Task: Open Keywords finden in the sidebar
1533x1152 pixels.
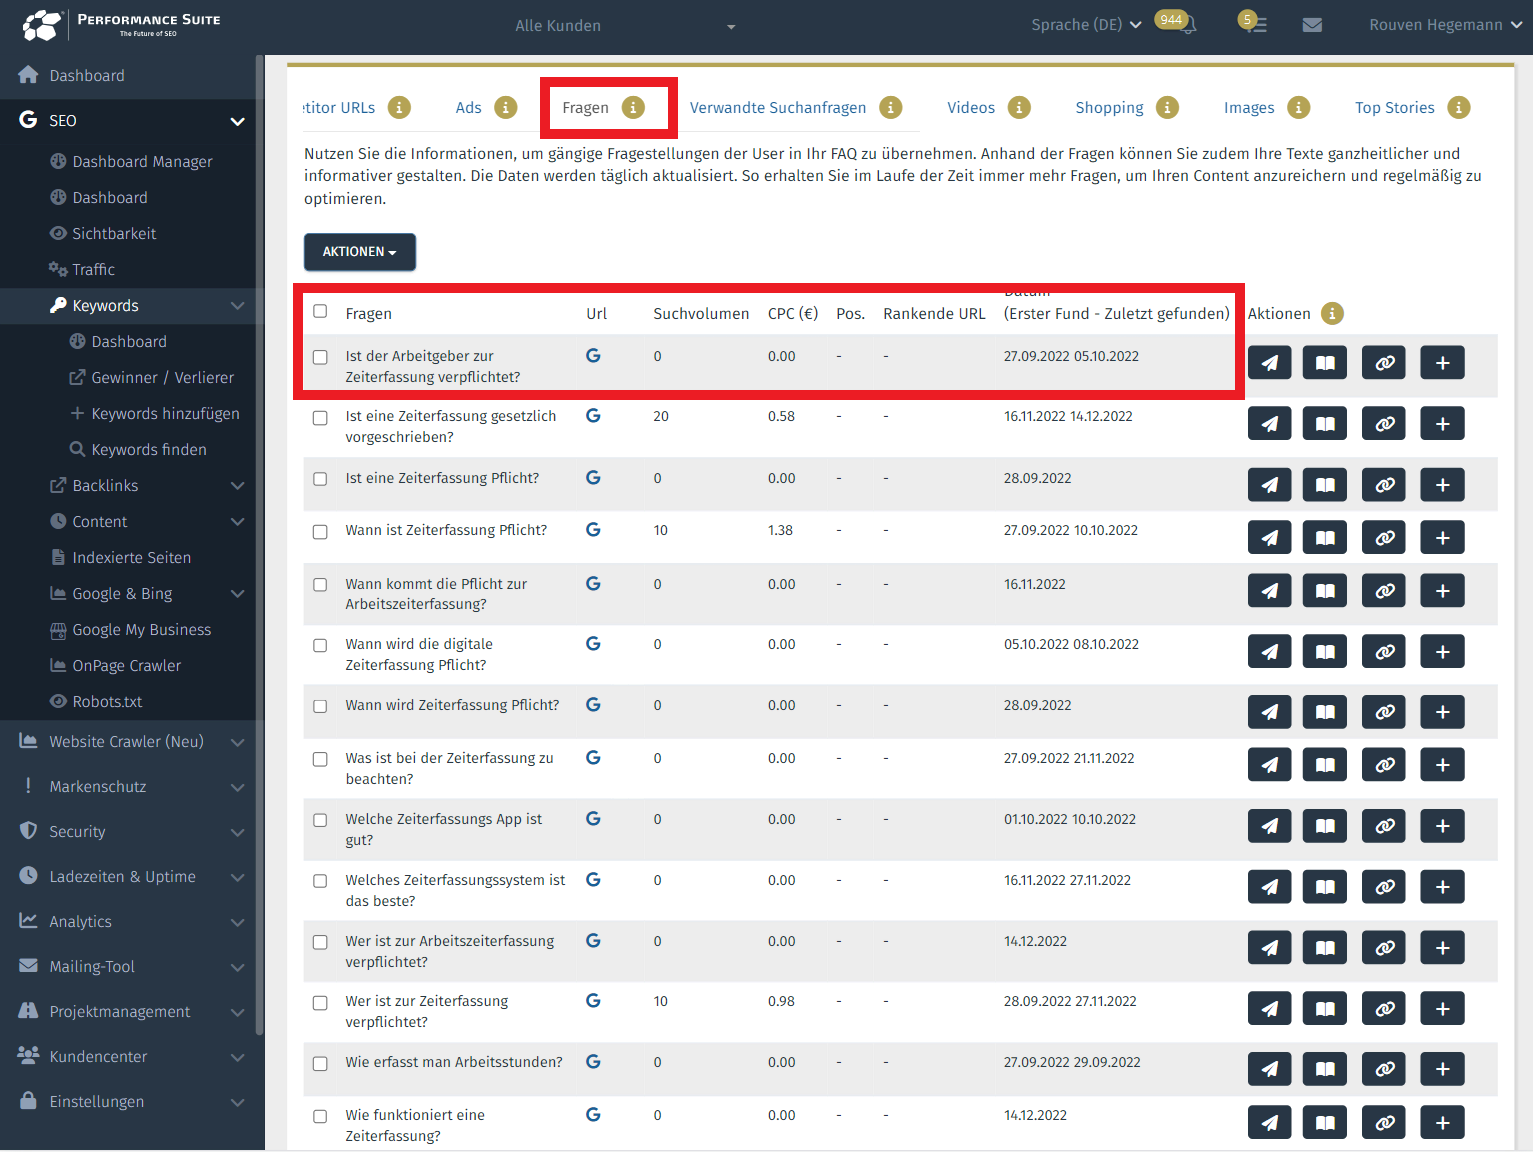Action: click(148, 450)
